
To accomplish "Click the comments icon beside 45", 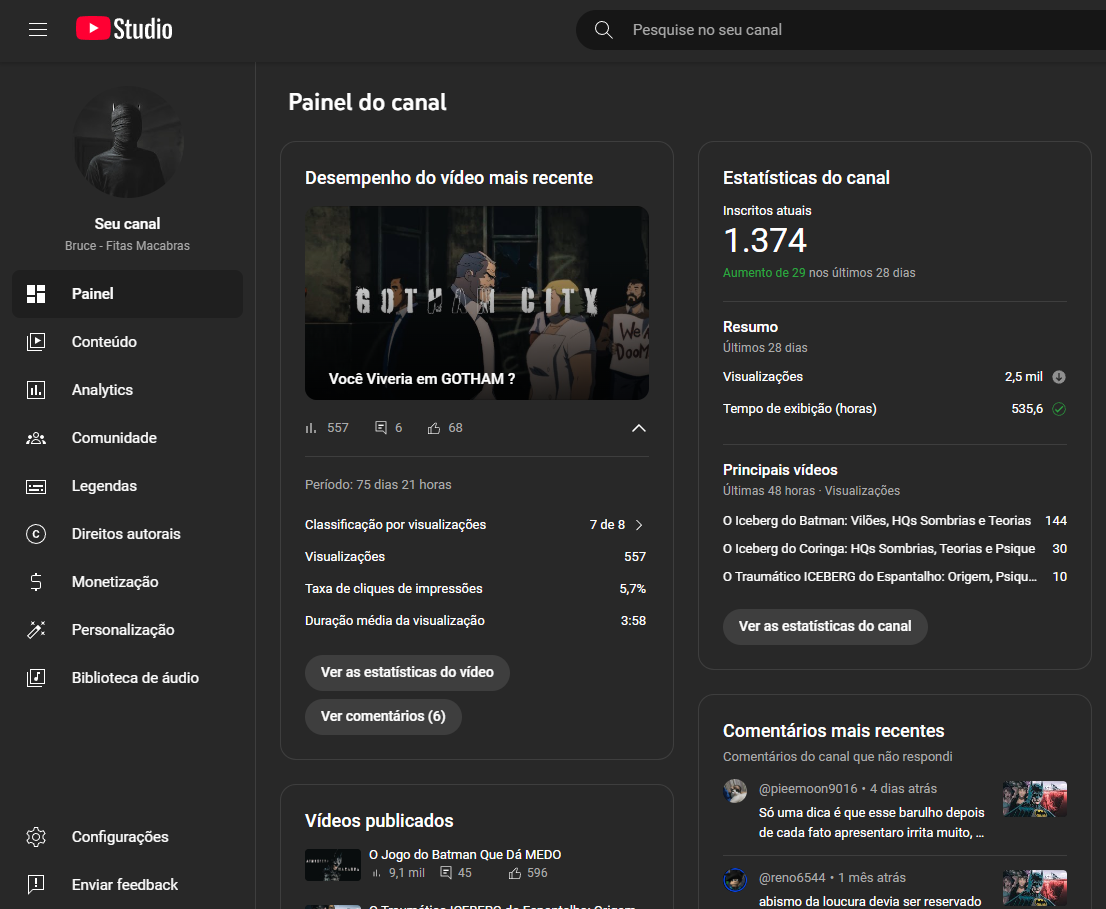I will click(446, 873).
